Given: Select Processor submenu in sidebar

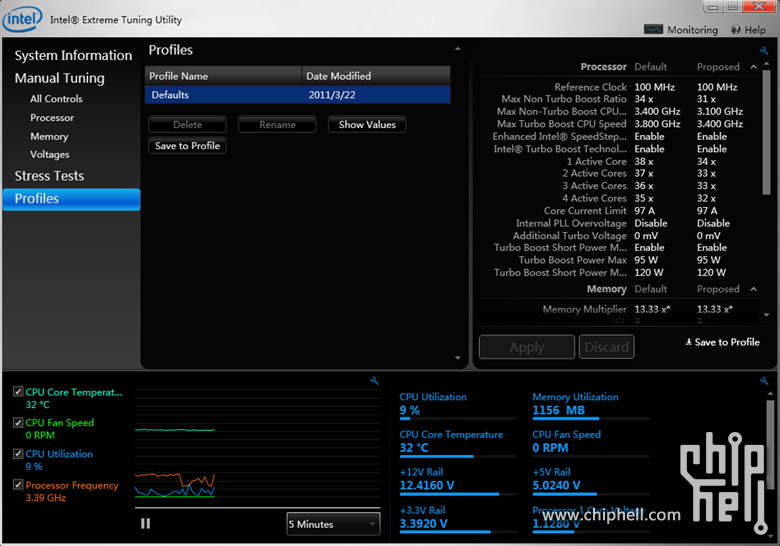Looking at the screenshot, I should click(x=52, y=117).
